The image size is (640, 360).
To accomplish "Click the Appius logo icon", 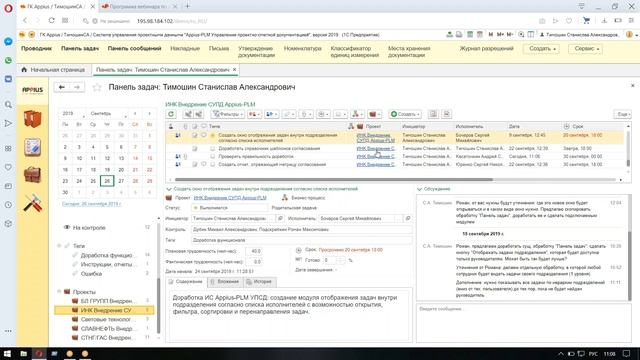I will pyautogui.click(x=33, y=90).
